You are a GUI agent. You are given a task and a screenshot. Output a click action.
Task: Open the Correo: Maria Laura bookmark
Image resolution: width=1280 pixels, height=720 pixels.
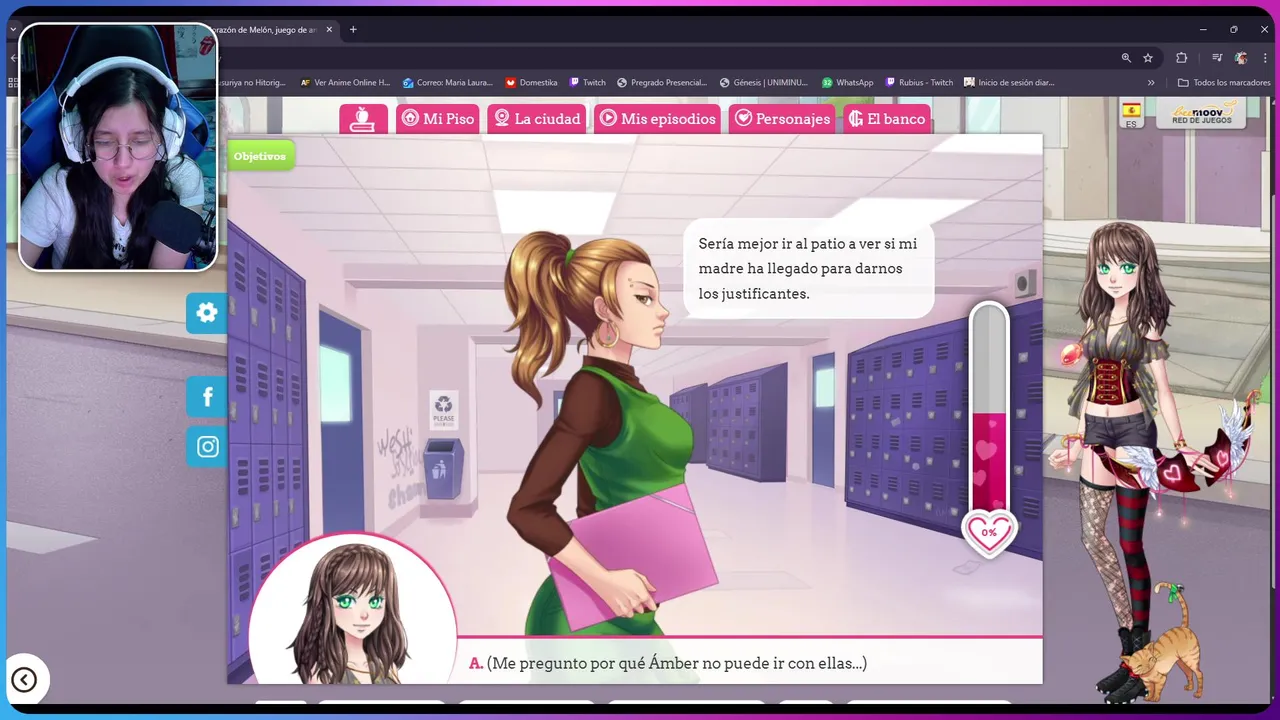point(447,83)
